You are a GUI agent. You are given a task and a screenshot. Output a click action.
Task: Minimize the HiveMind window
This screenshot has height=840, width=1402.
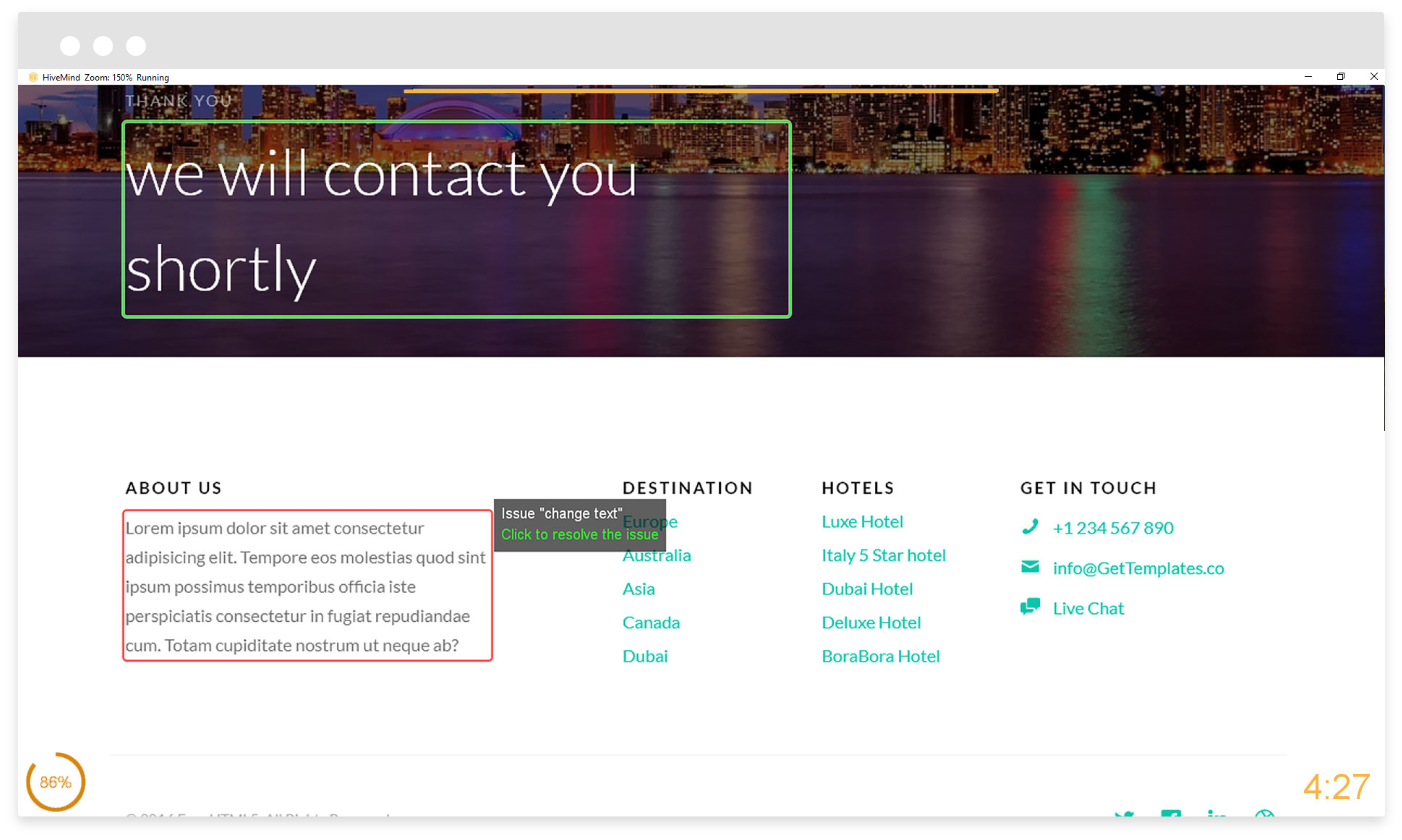click(1307, 77)
